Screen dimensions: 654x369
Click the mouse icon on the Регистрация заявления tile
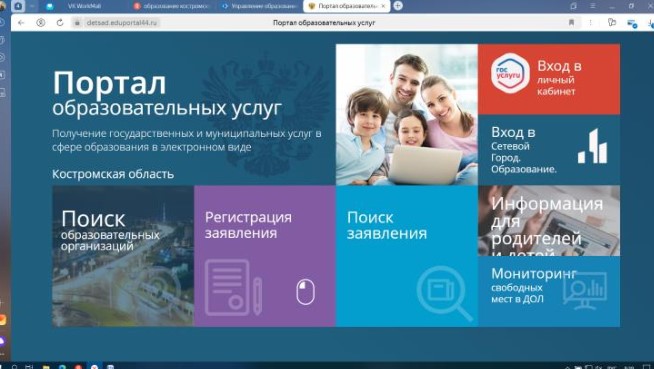click(305, 292)
